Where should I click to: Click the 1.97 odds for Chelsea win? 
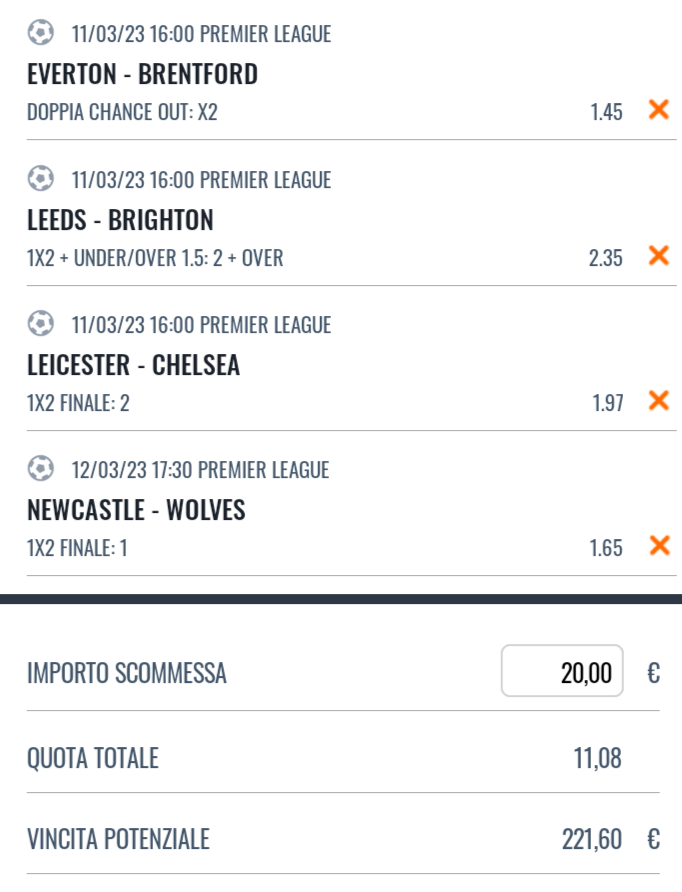coord(606,403)
